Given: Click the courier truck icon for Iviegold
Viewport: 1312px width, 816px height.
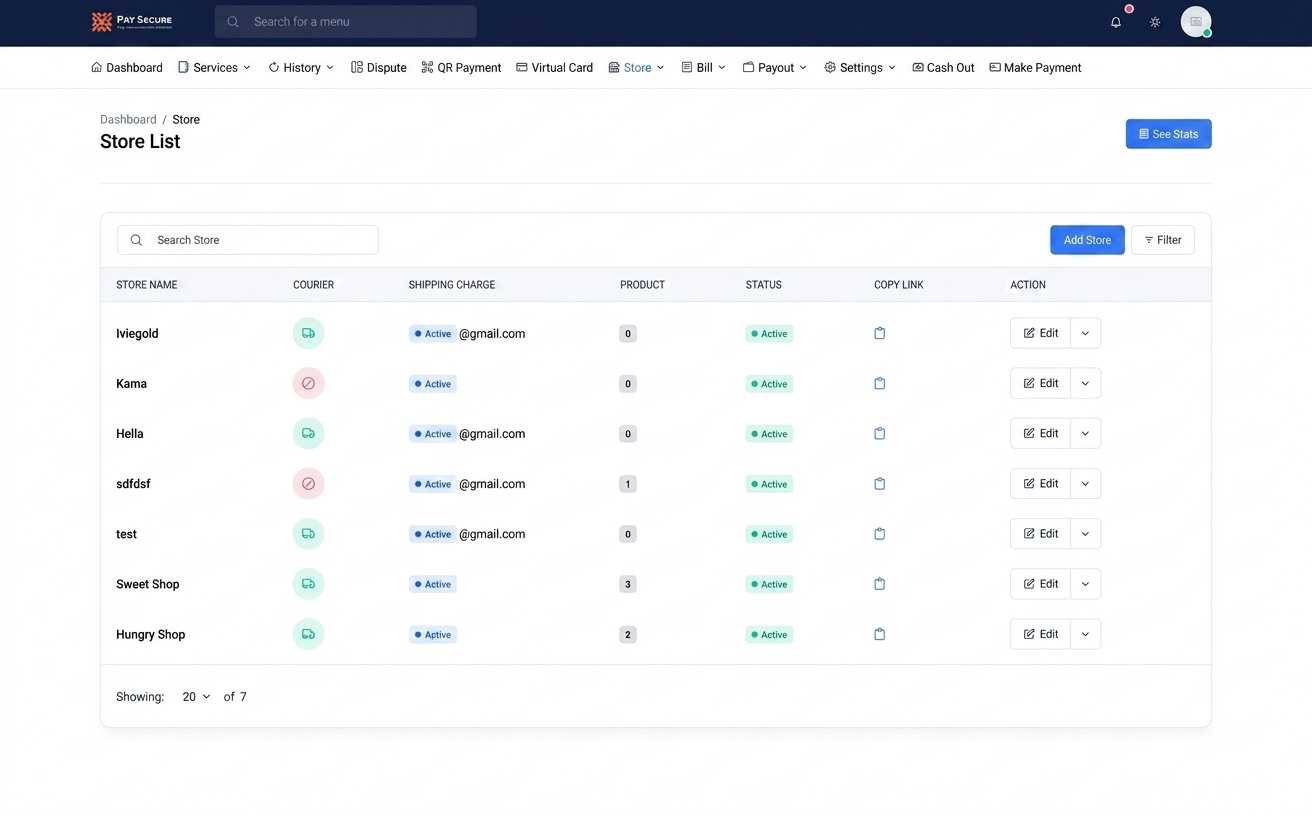Looking at the screenshot, I should (308, 333).
